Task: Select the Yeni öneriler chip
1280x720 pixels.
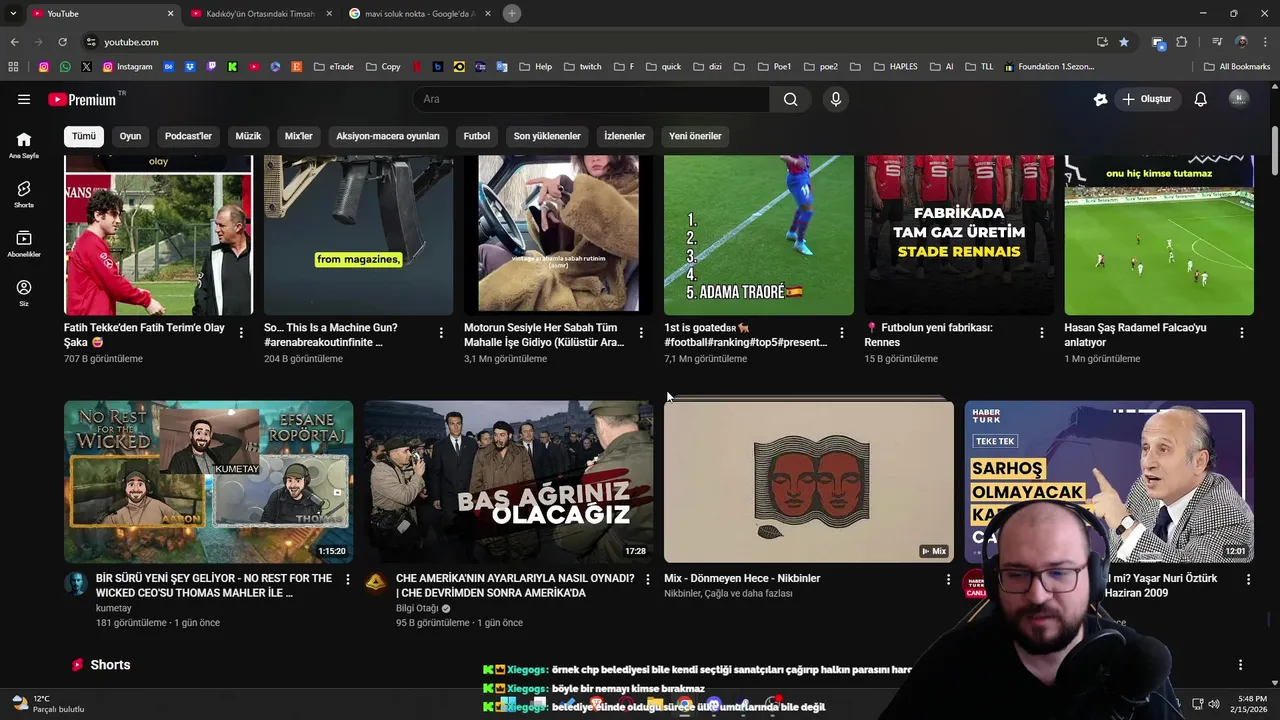Action: pos(695,136)
